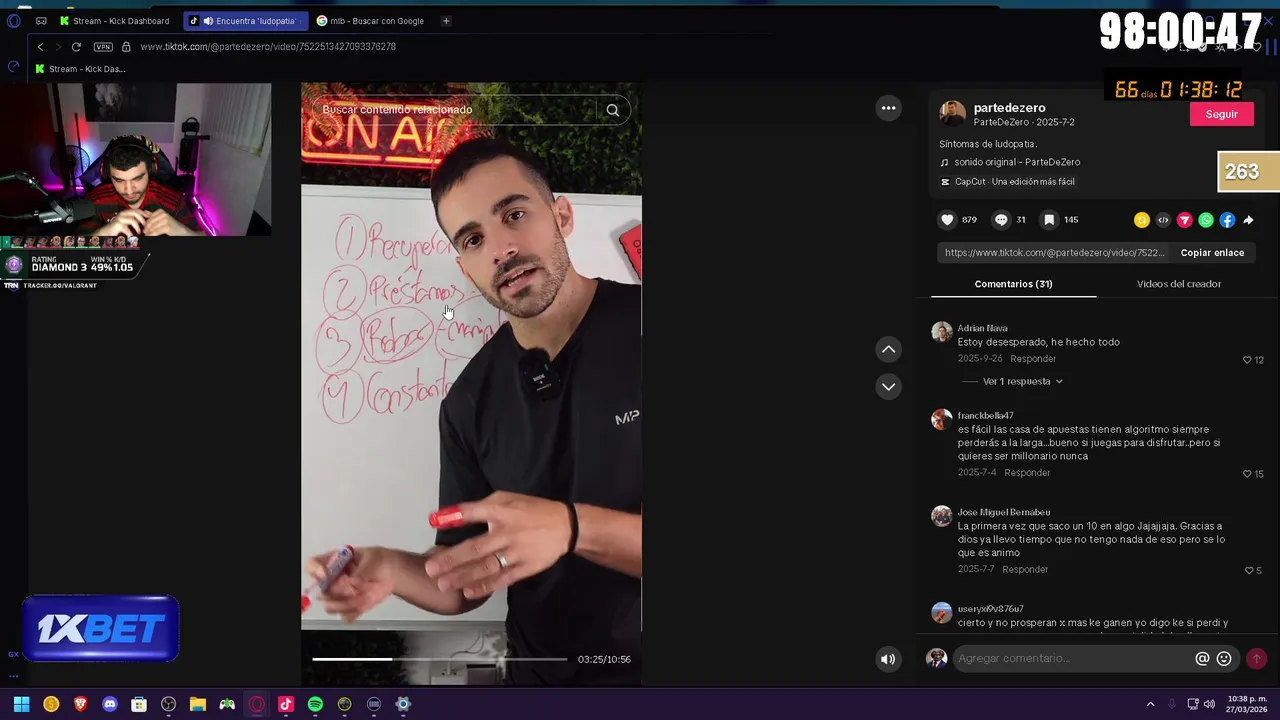Click Copiar enlace button

tap(1212, 253)
